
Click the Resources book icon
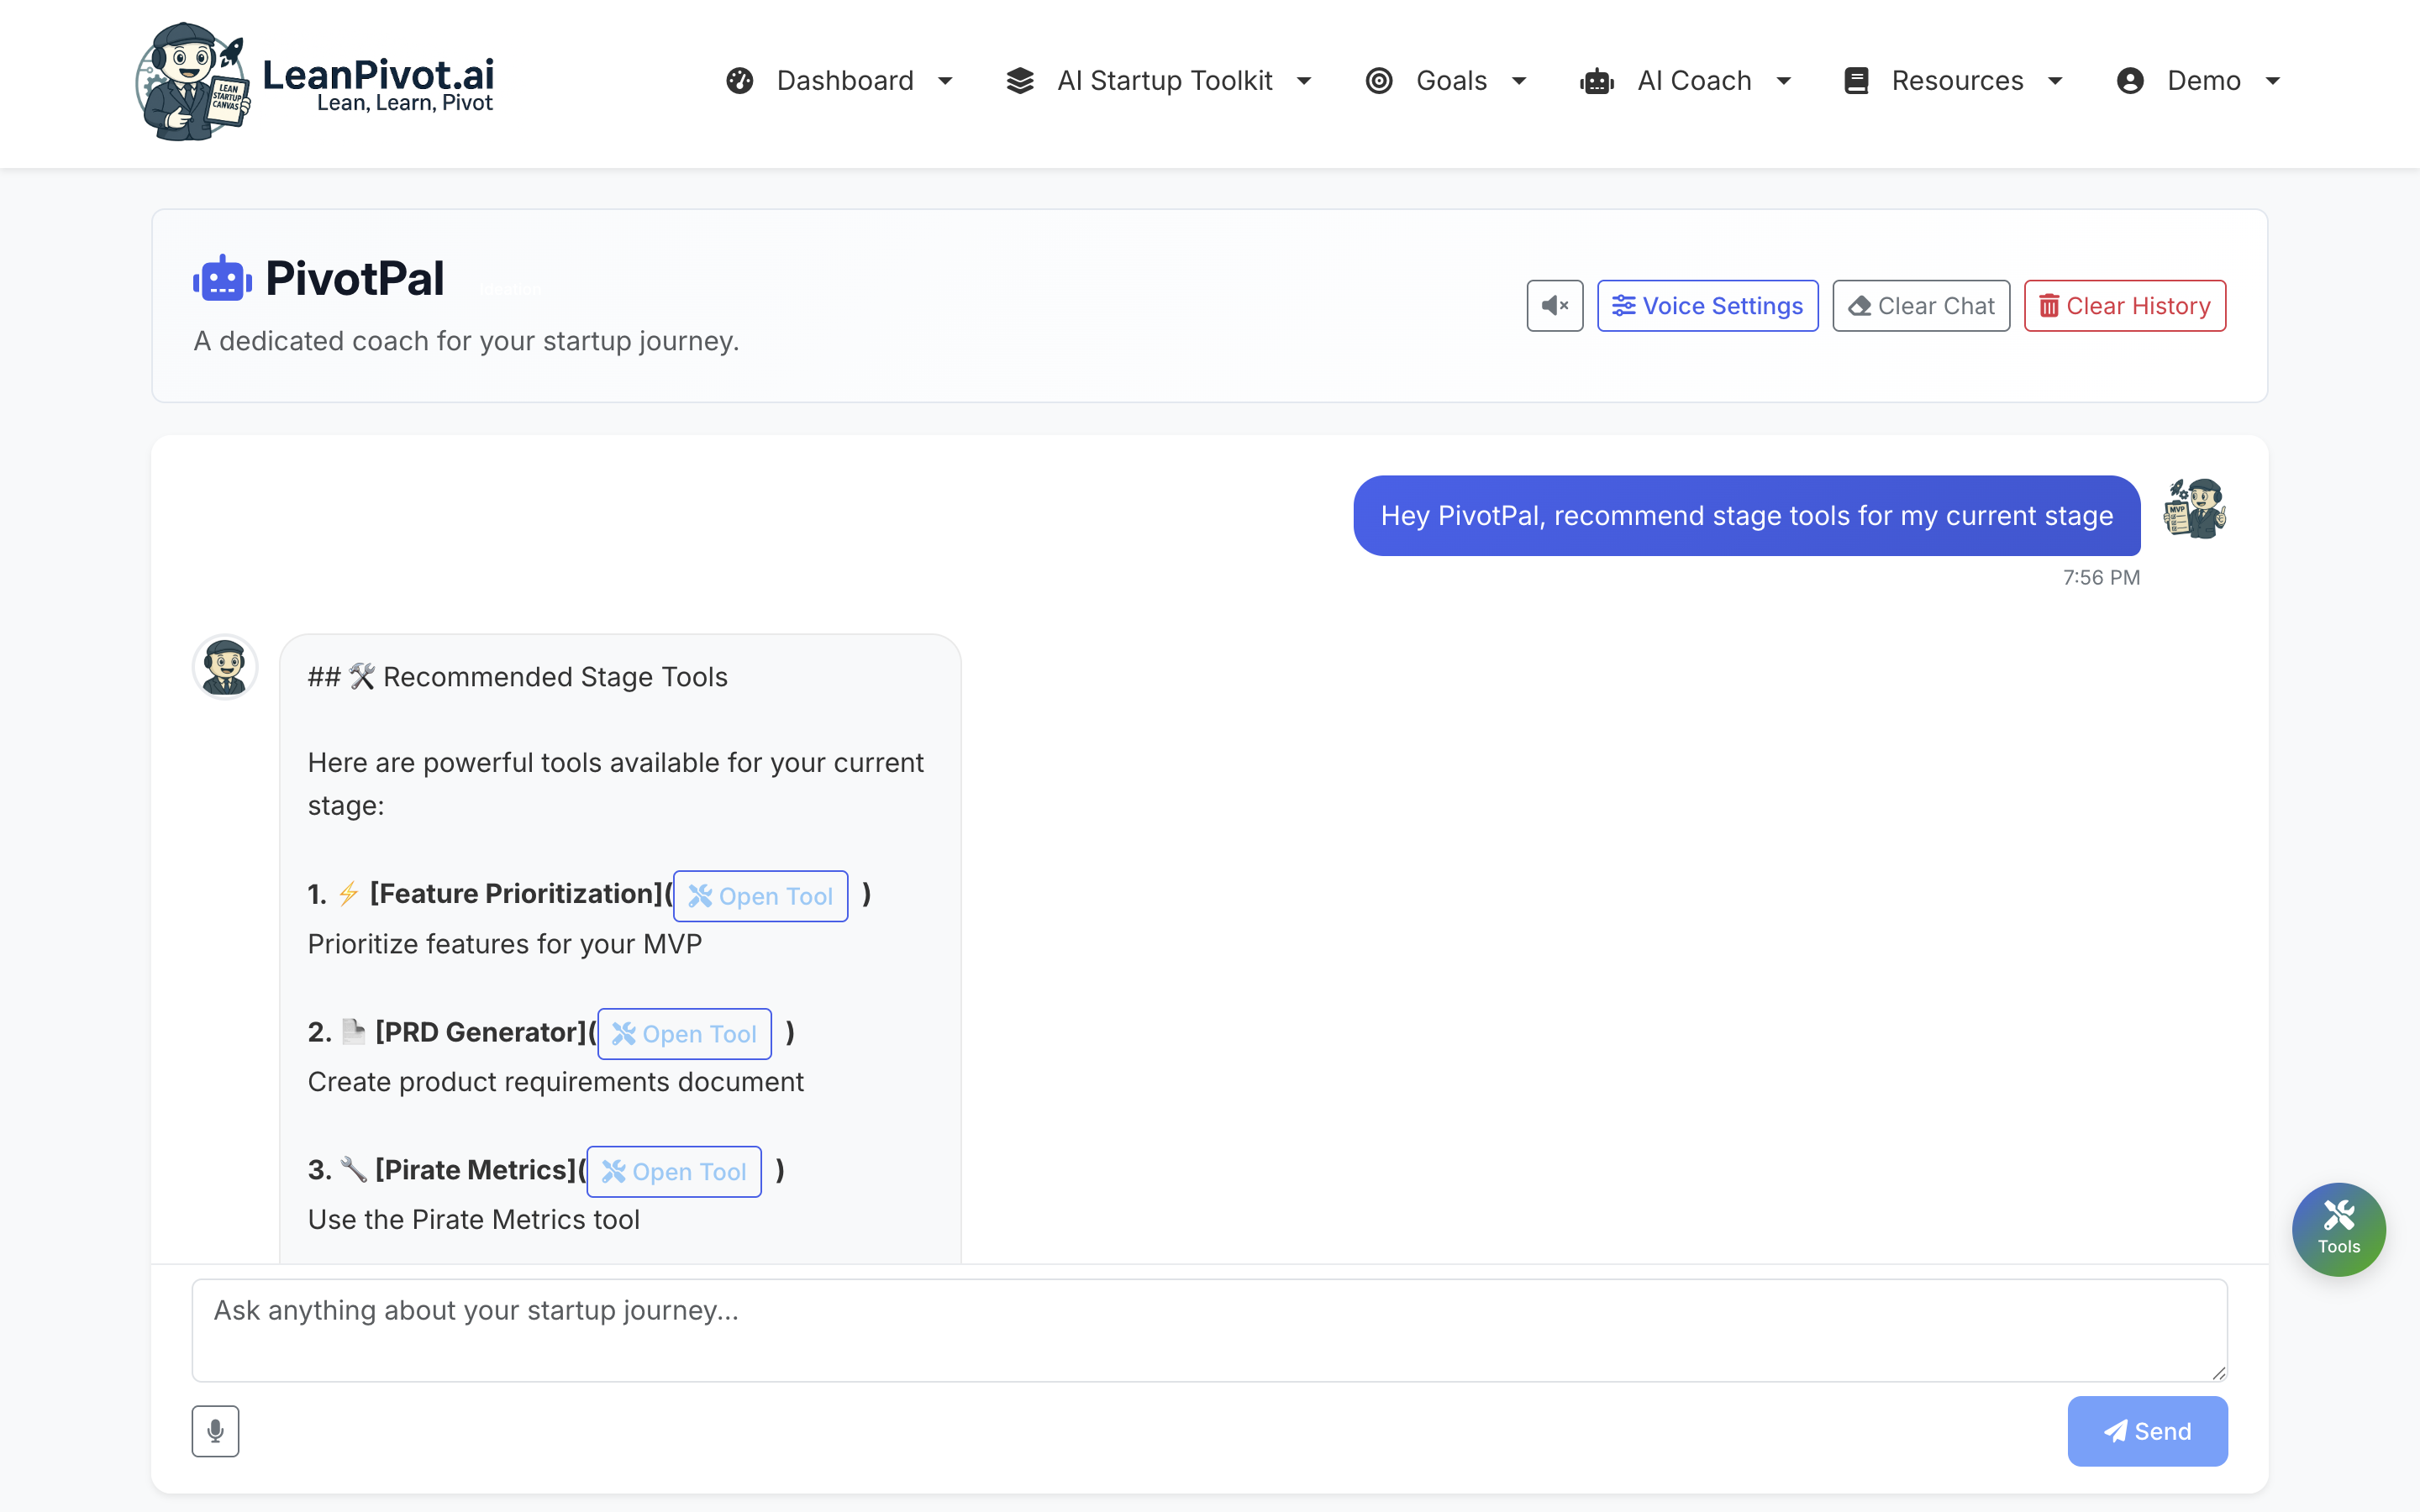(1856, 81)
